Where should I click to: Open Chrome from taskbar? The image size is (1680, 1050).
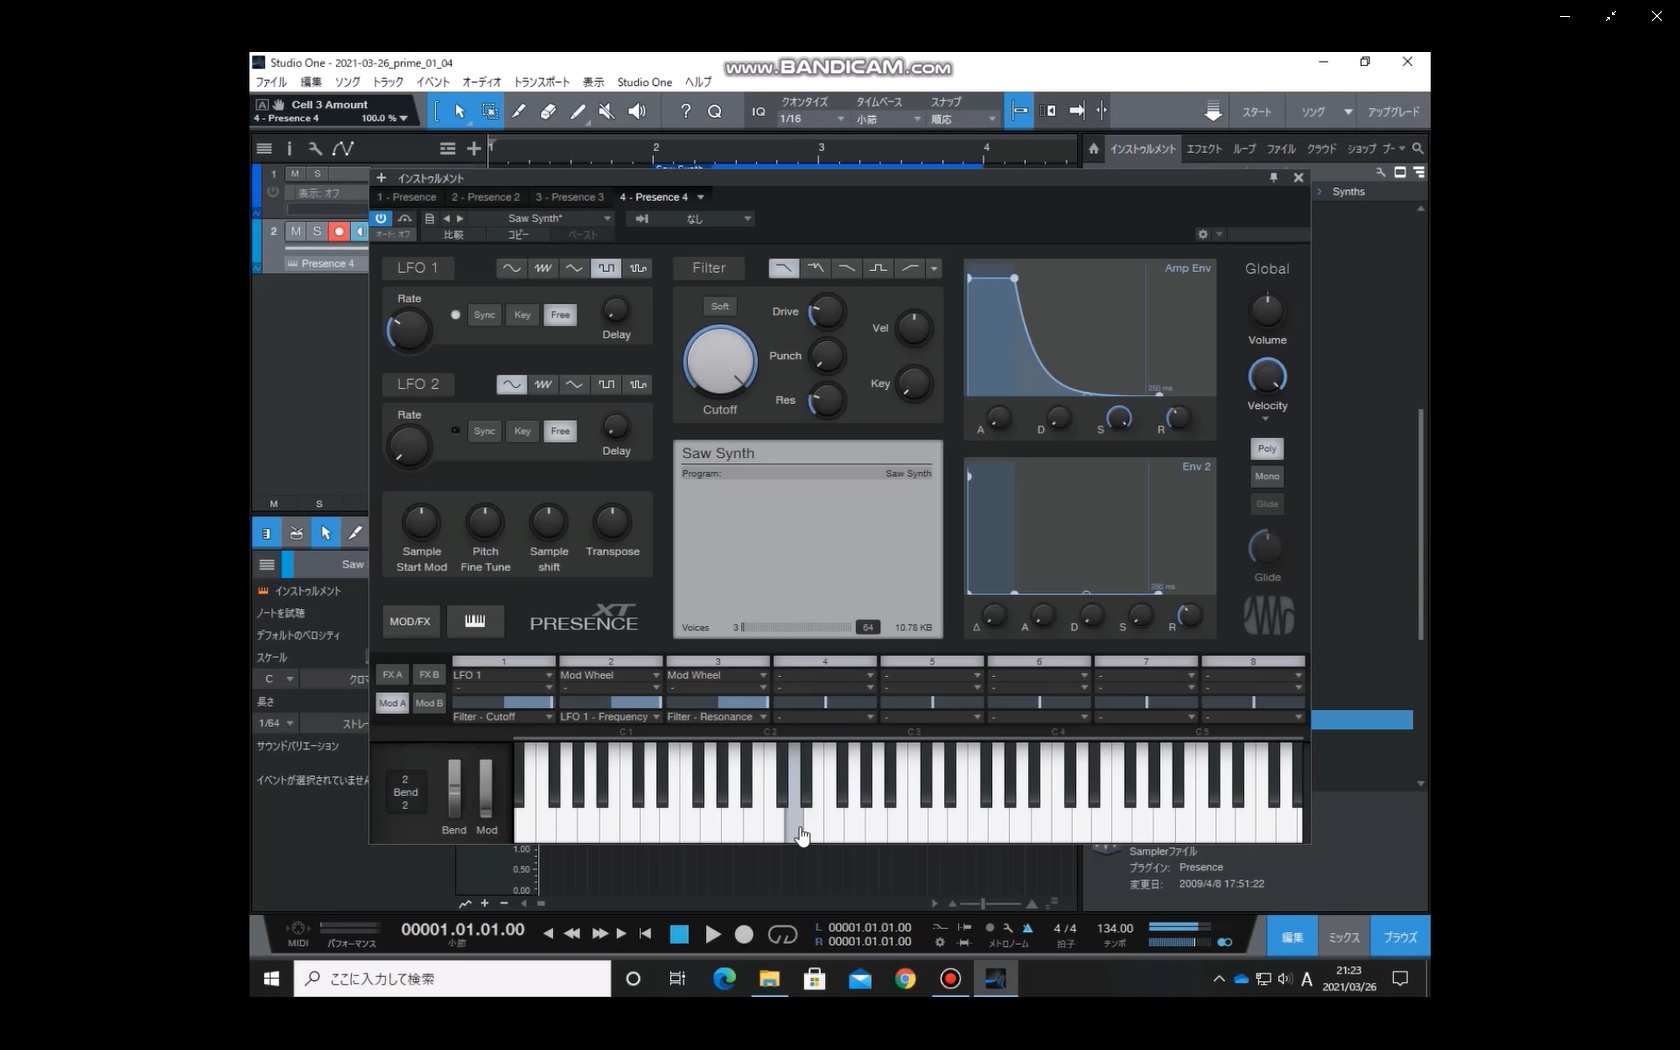(905, 979)
